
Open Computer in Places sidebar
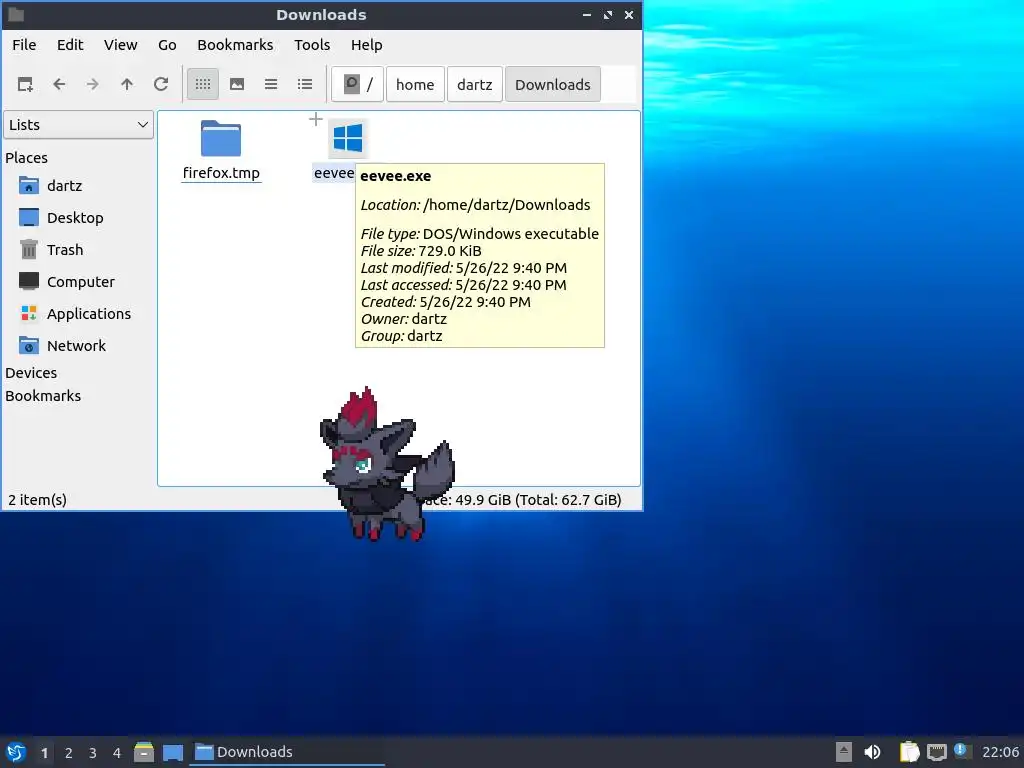click(x=78, y=282)
